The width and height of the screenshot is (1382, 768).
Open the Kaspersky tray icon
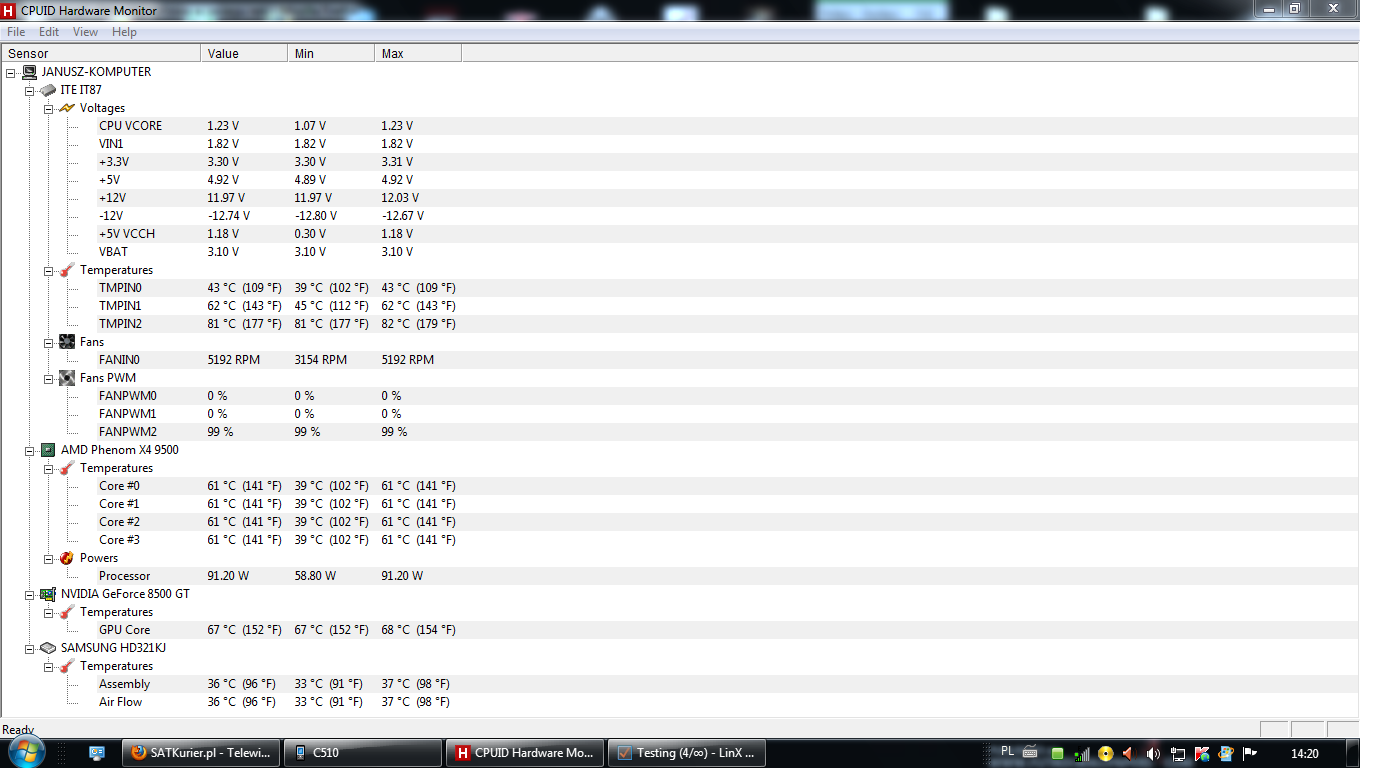click(x=1201, y=754)
